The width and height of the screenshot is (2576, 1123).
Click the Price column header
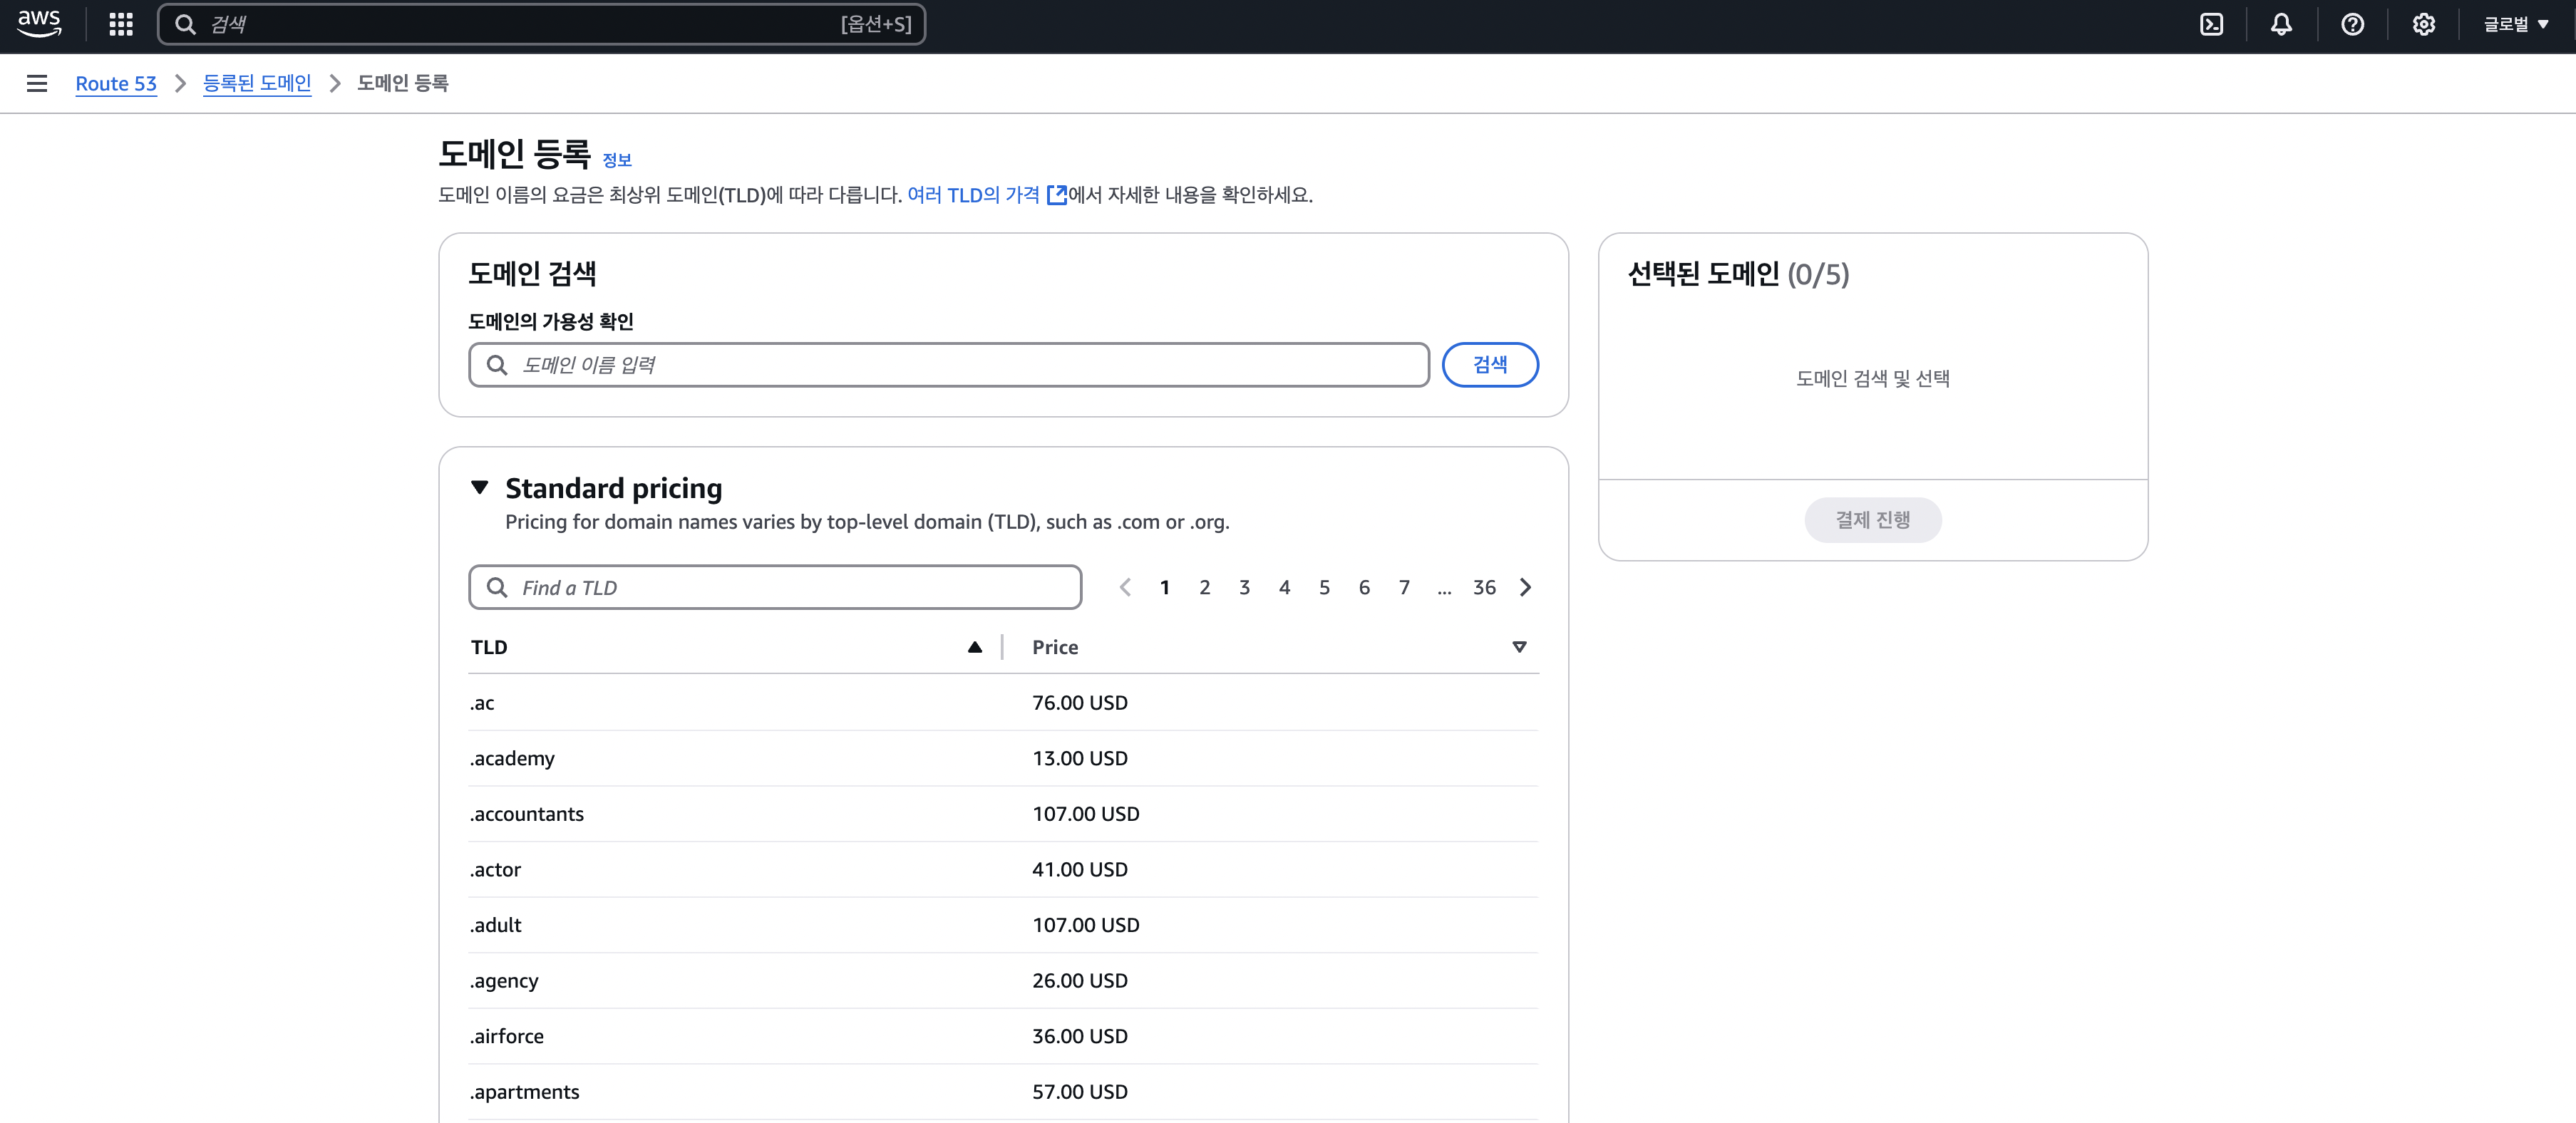(1055, 647)
